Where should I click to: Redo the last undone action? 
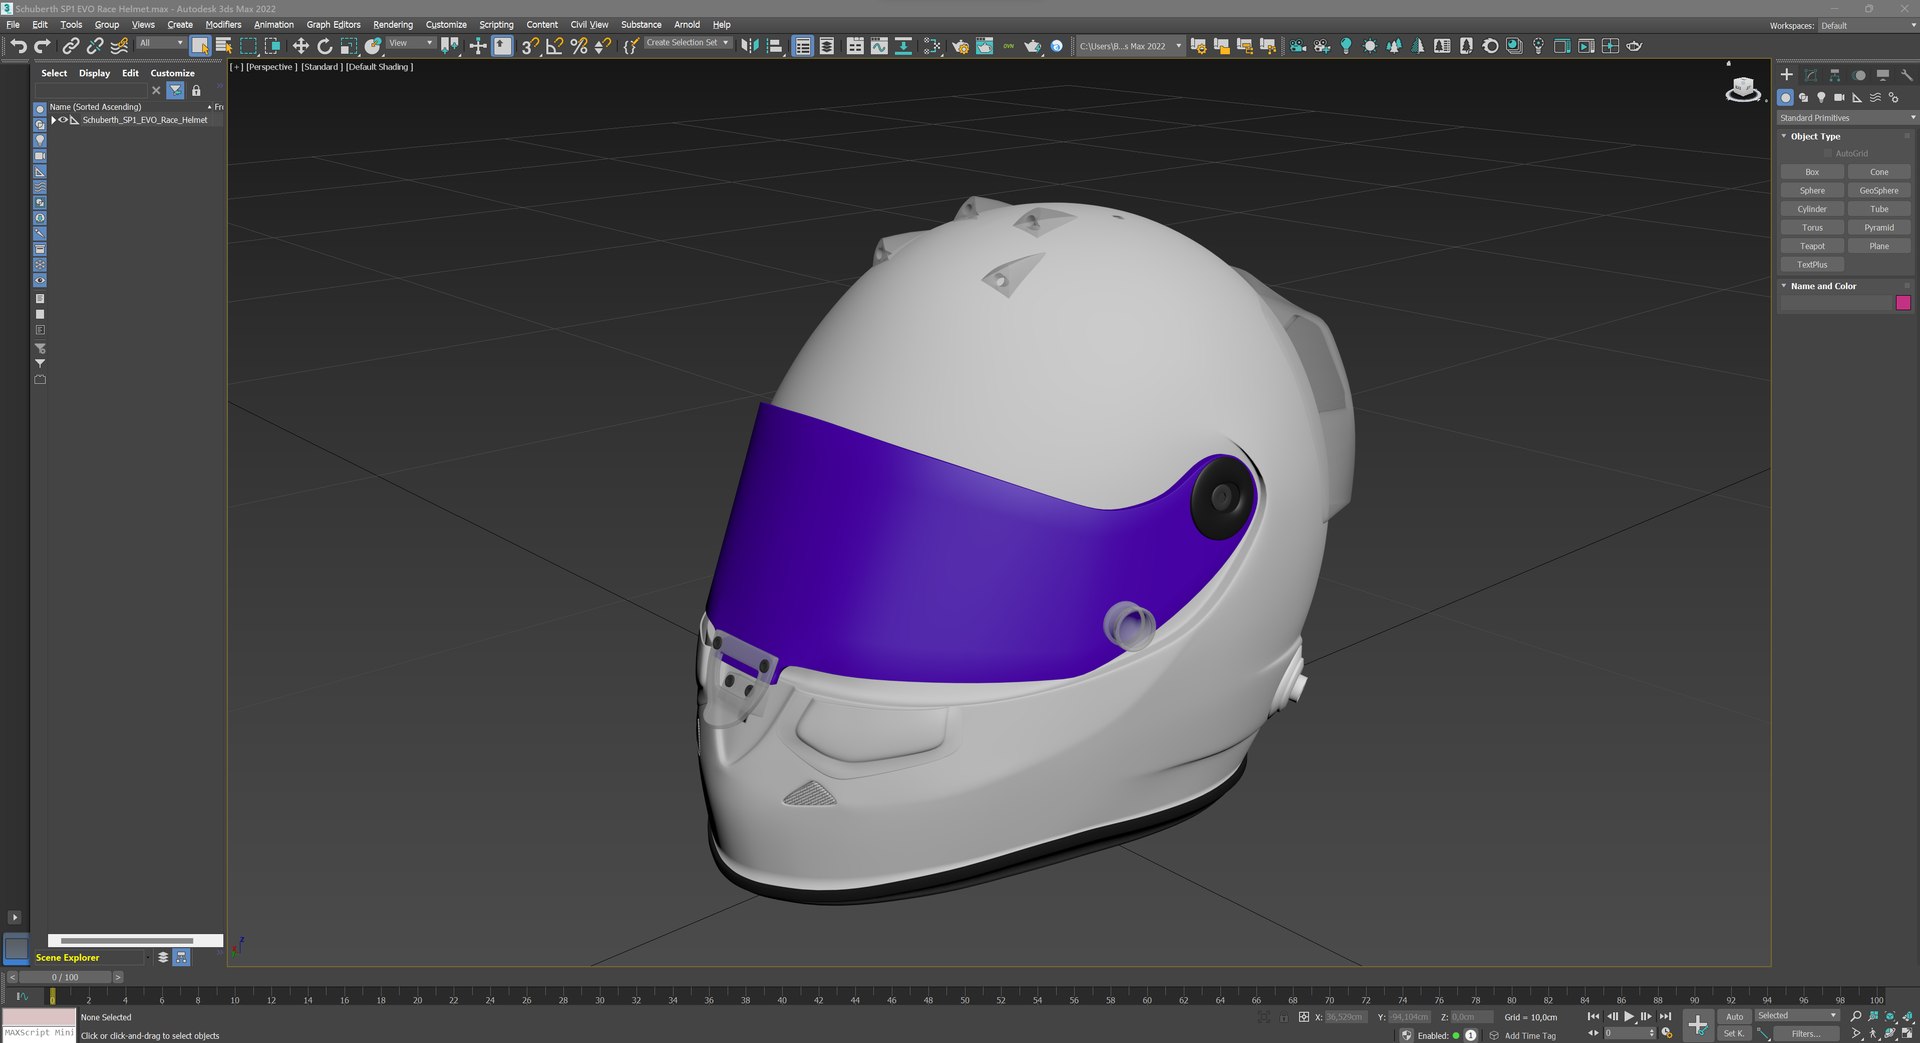click(42, 46)
